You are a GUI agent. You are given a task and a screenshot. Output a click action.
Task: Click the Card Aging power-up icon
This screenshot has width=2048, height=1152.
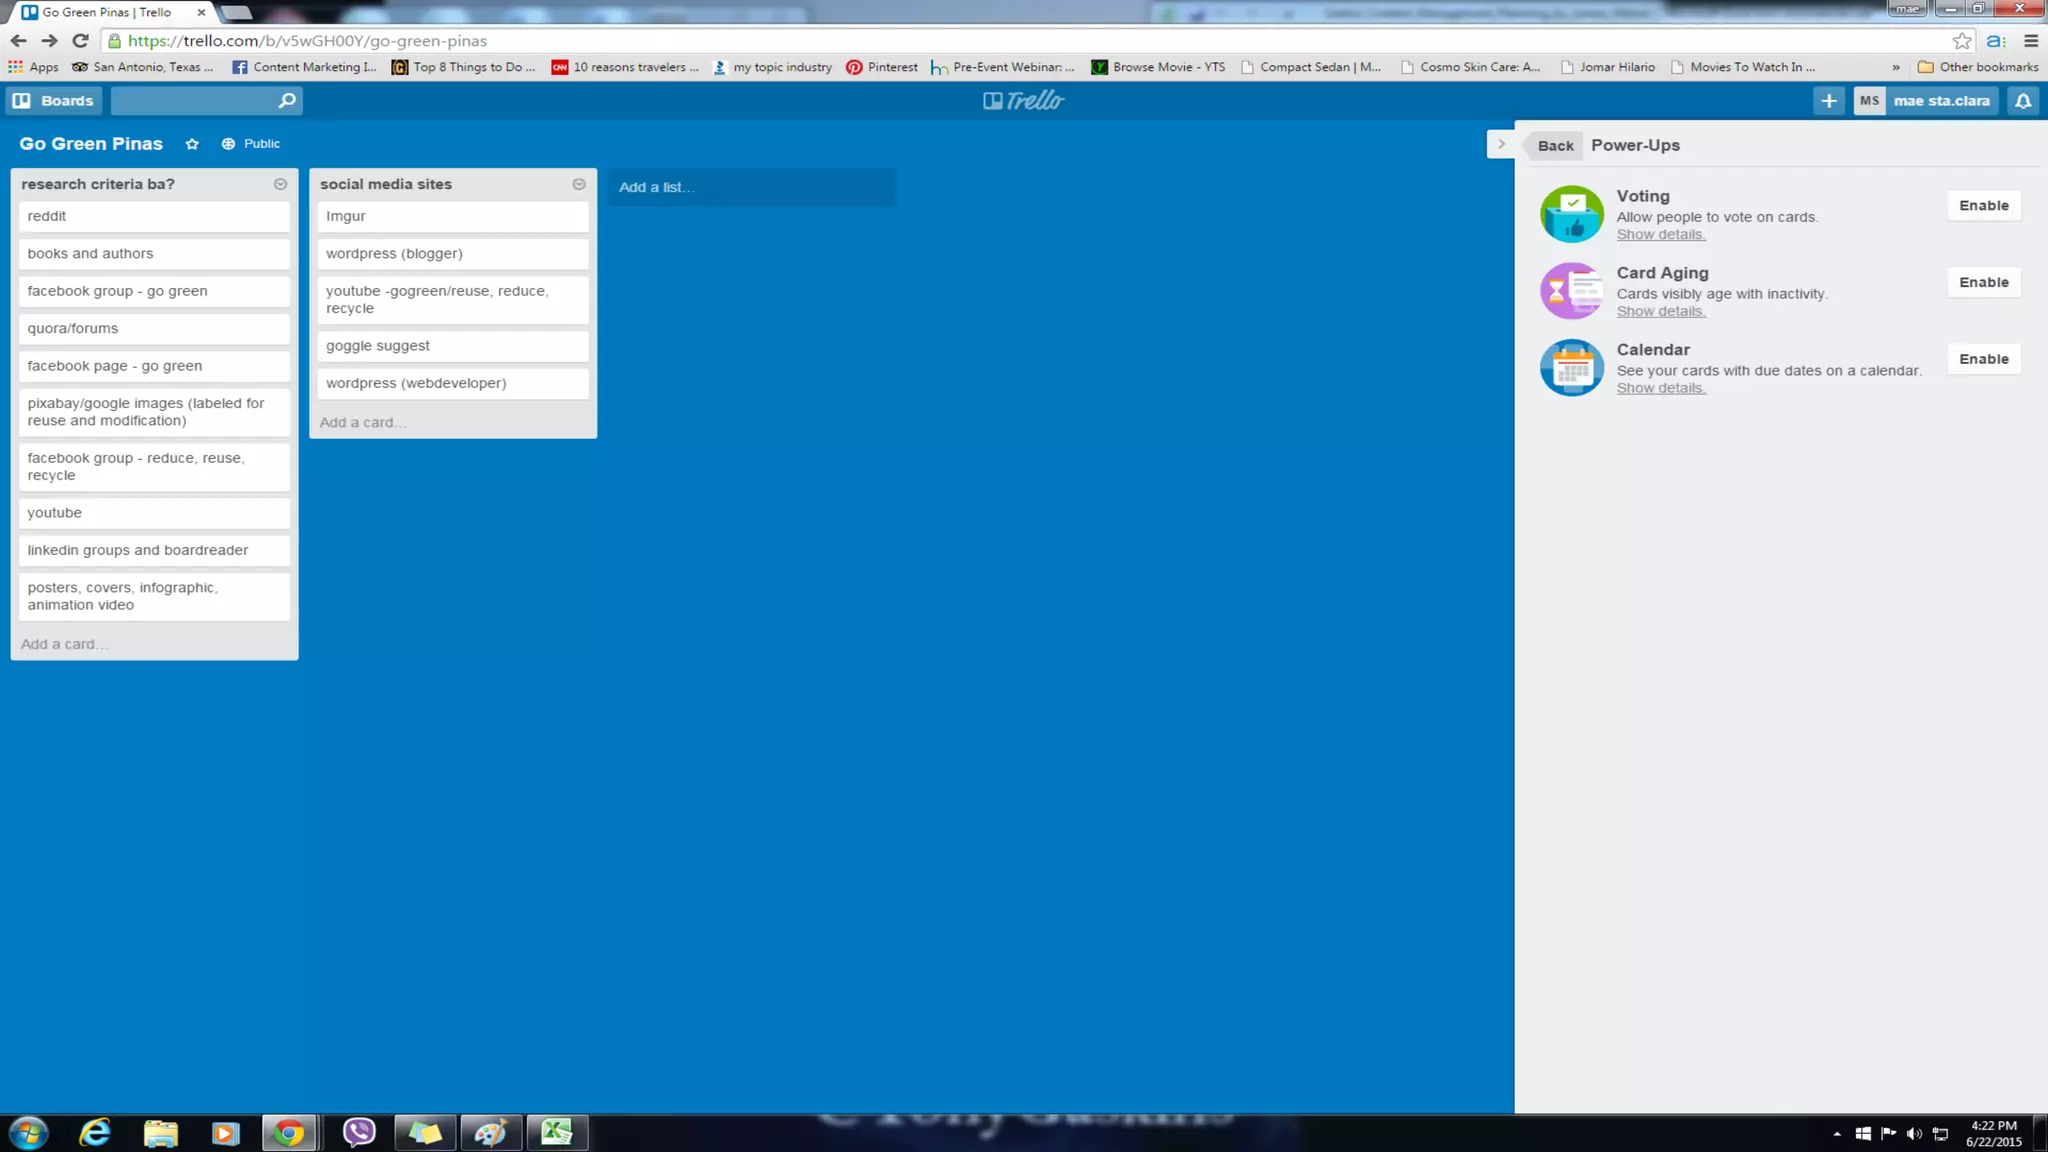click(x=1571, y=291)
